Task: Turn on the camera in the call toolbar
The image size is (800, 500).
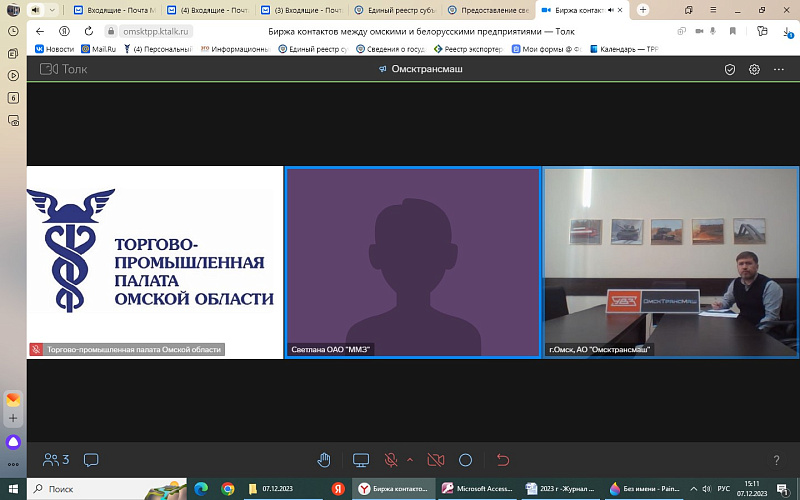Action: click(435, 460)
